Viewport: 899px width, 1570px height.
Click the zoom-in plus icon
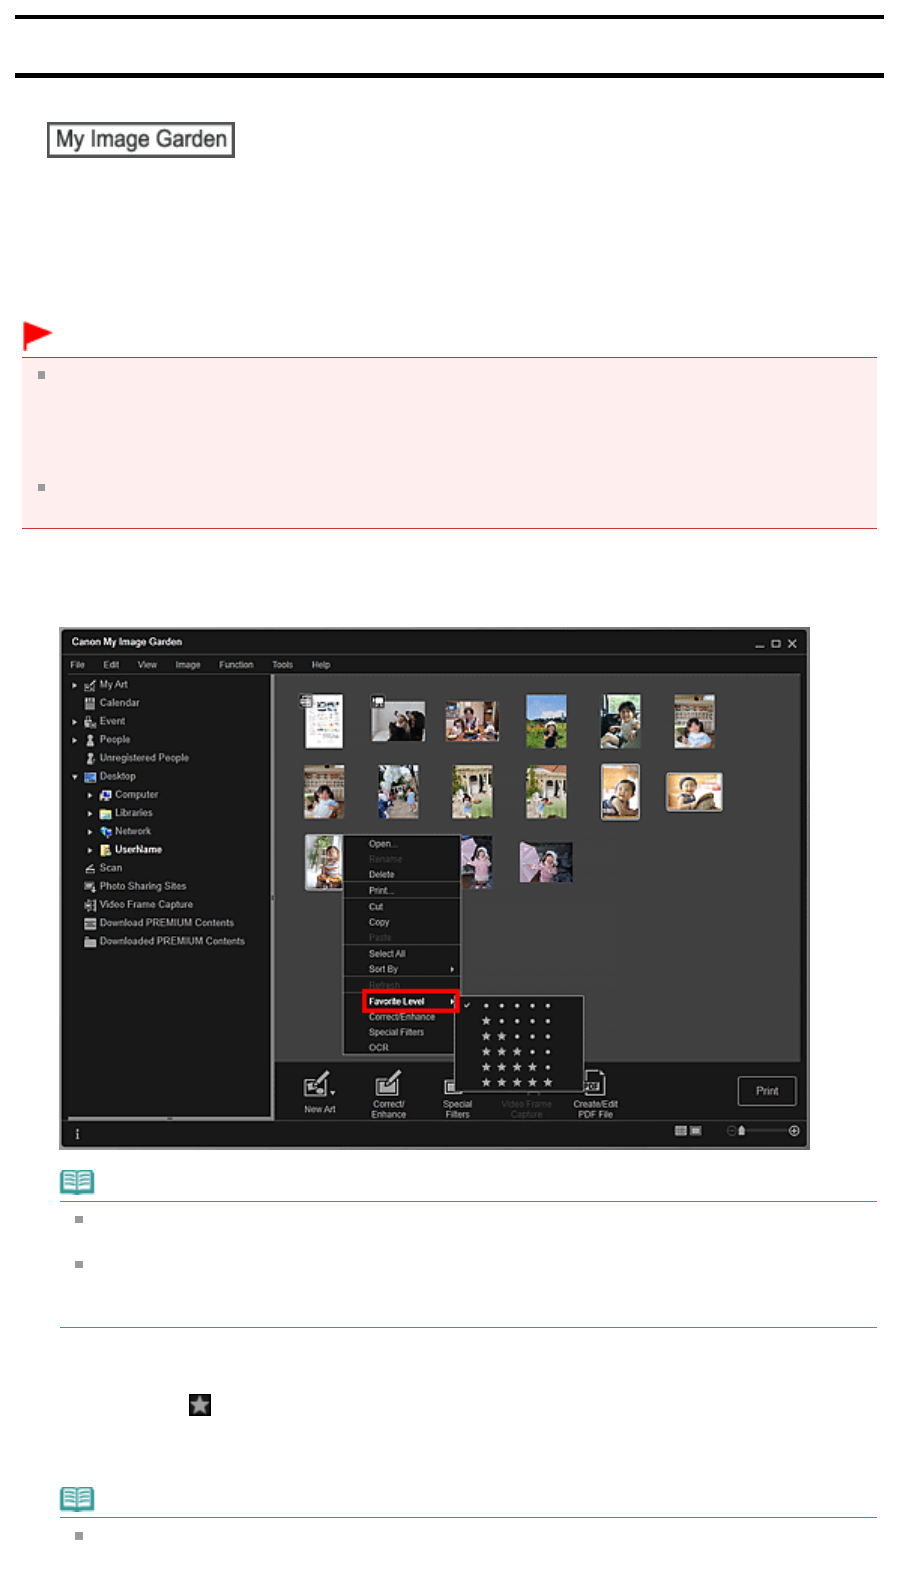(x=794, y=1131)
